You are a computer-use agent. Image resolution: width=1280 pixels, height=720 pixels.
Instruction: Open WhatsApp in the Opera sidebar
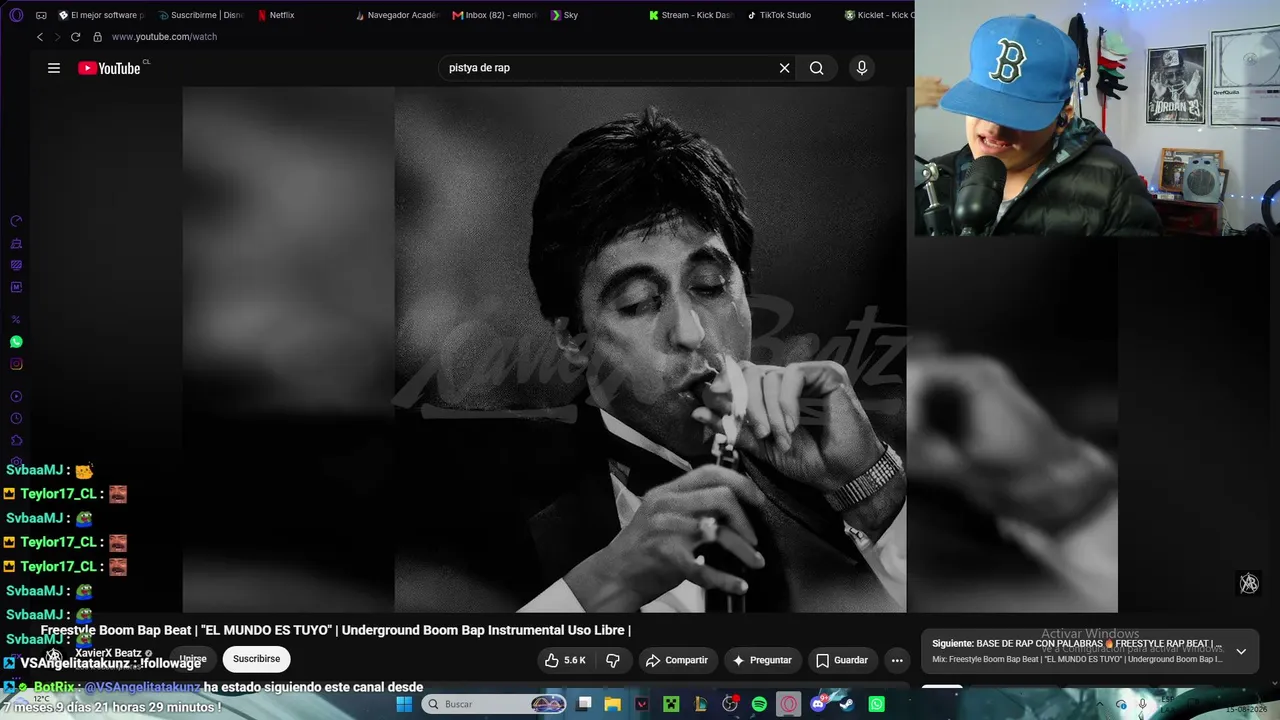coord(16,342)
